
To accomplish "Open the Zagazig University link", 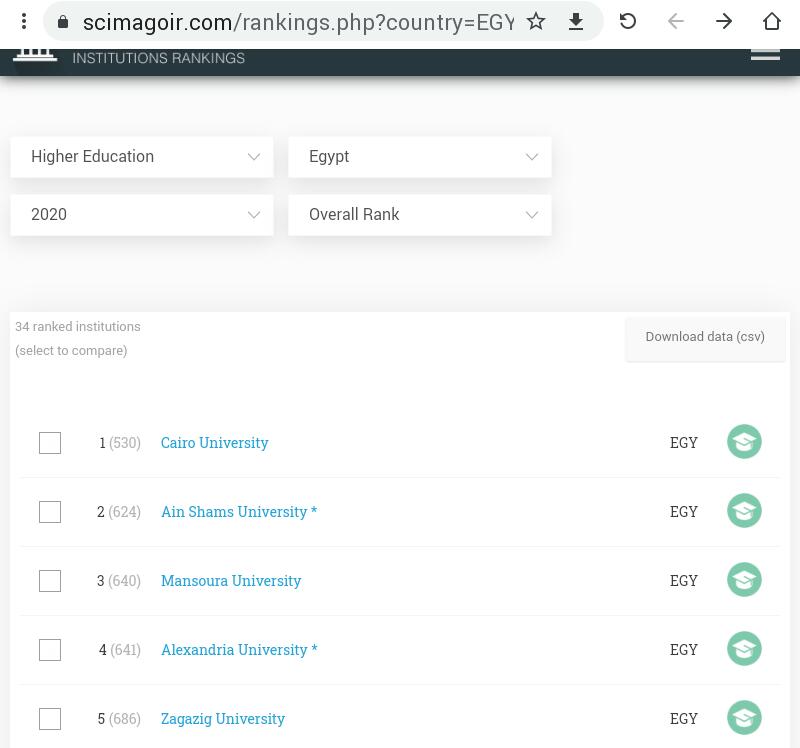I will tap(222, 718).
